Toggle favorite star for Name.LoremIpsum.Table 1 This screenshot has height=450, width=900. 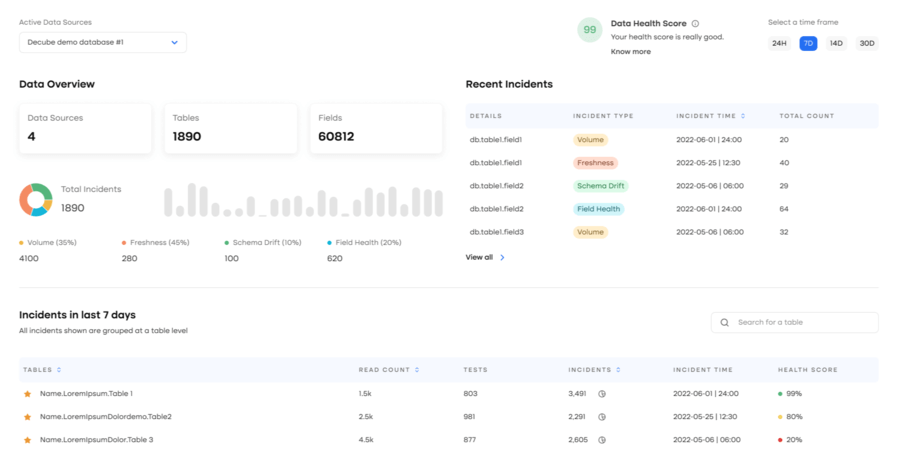pos(27,394)
